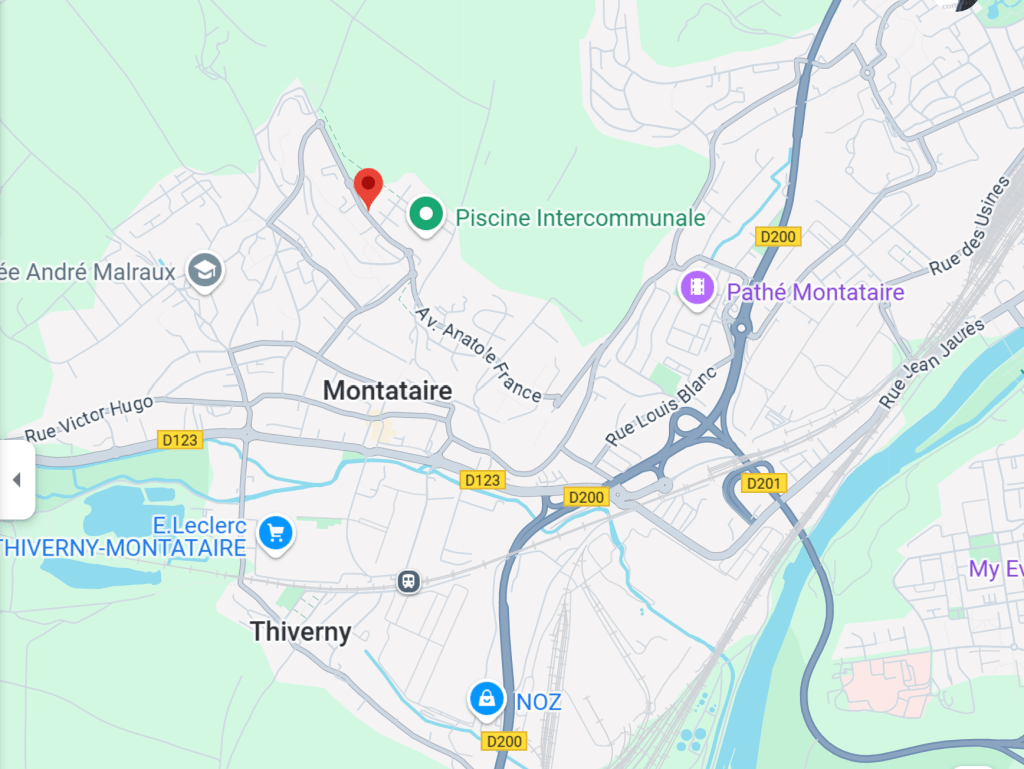Click the Lycée André Malraux school icon
The width and height of the screenshot is (1024, 769).
click(205, 272)
